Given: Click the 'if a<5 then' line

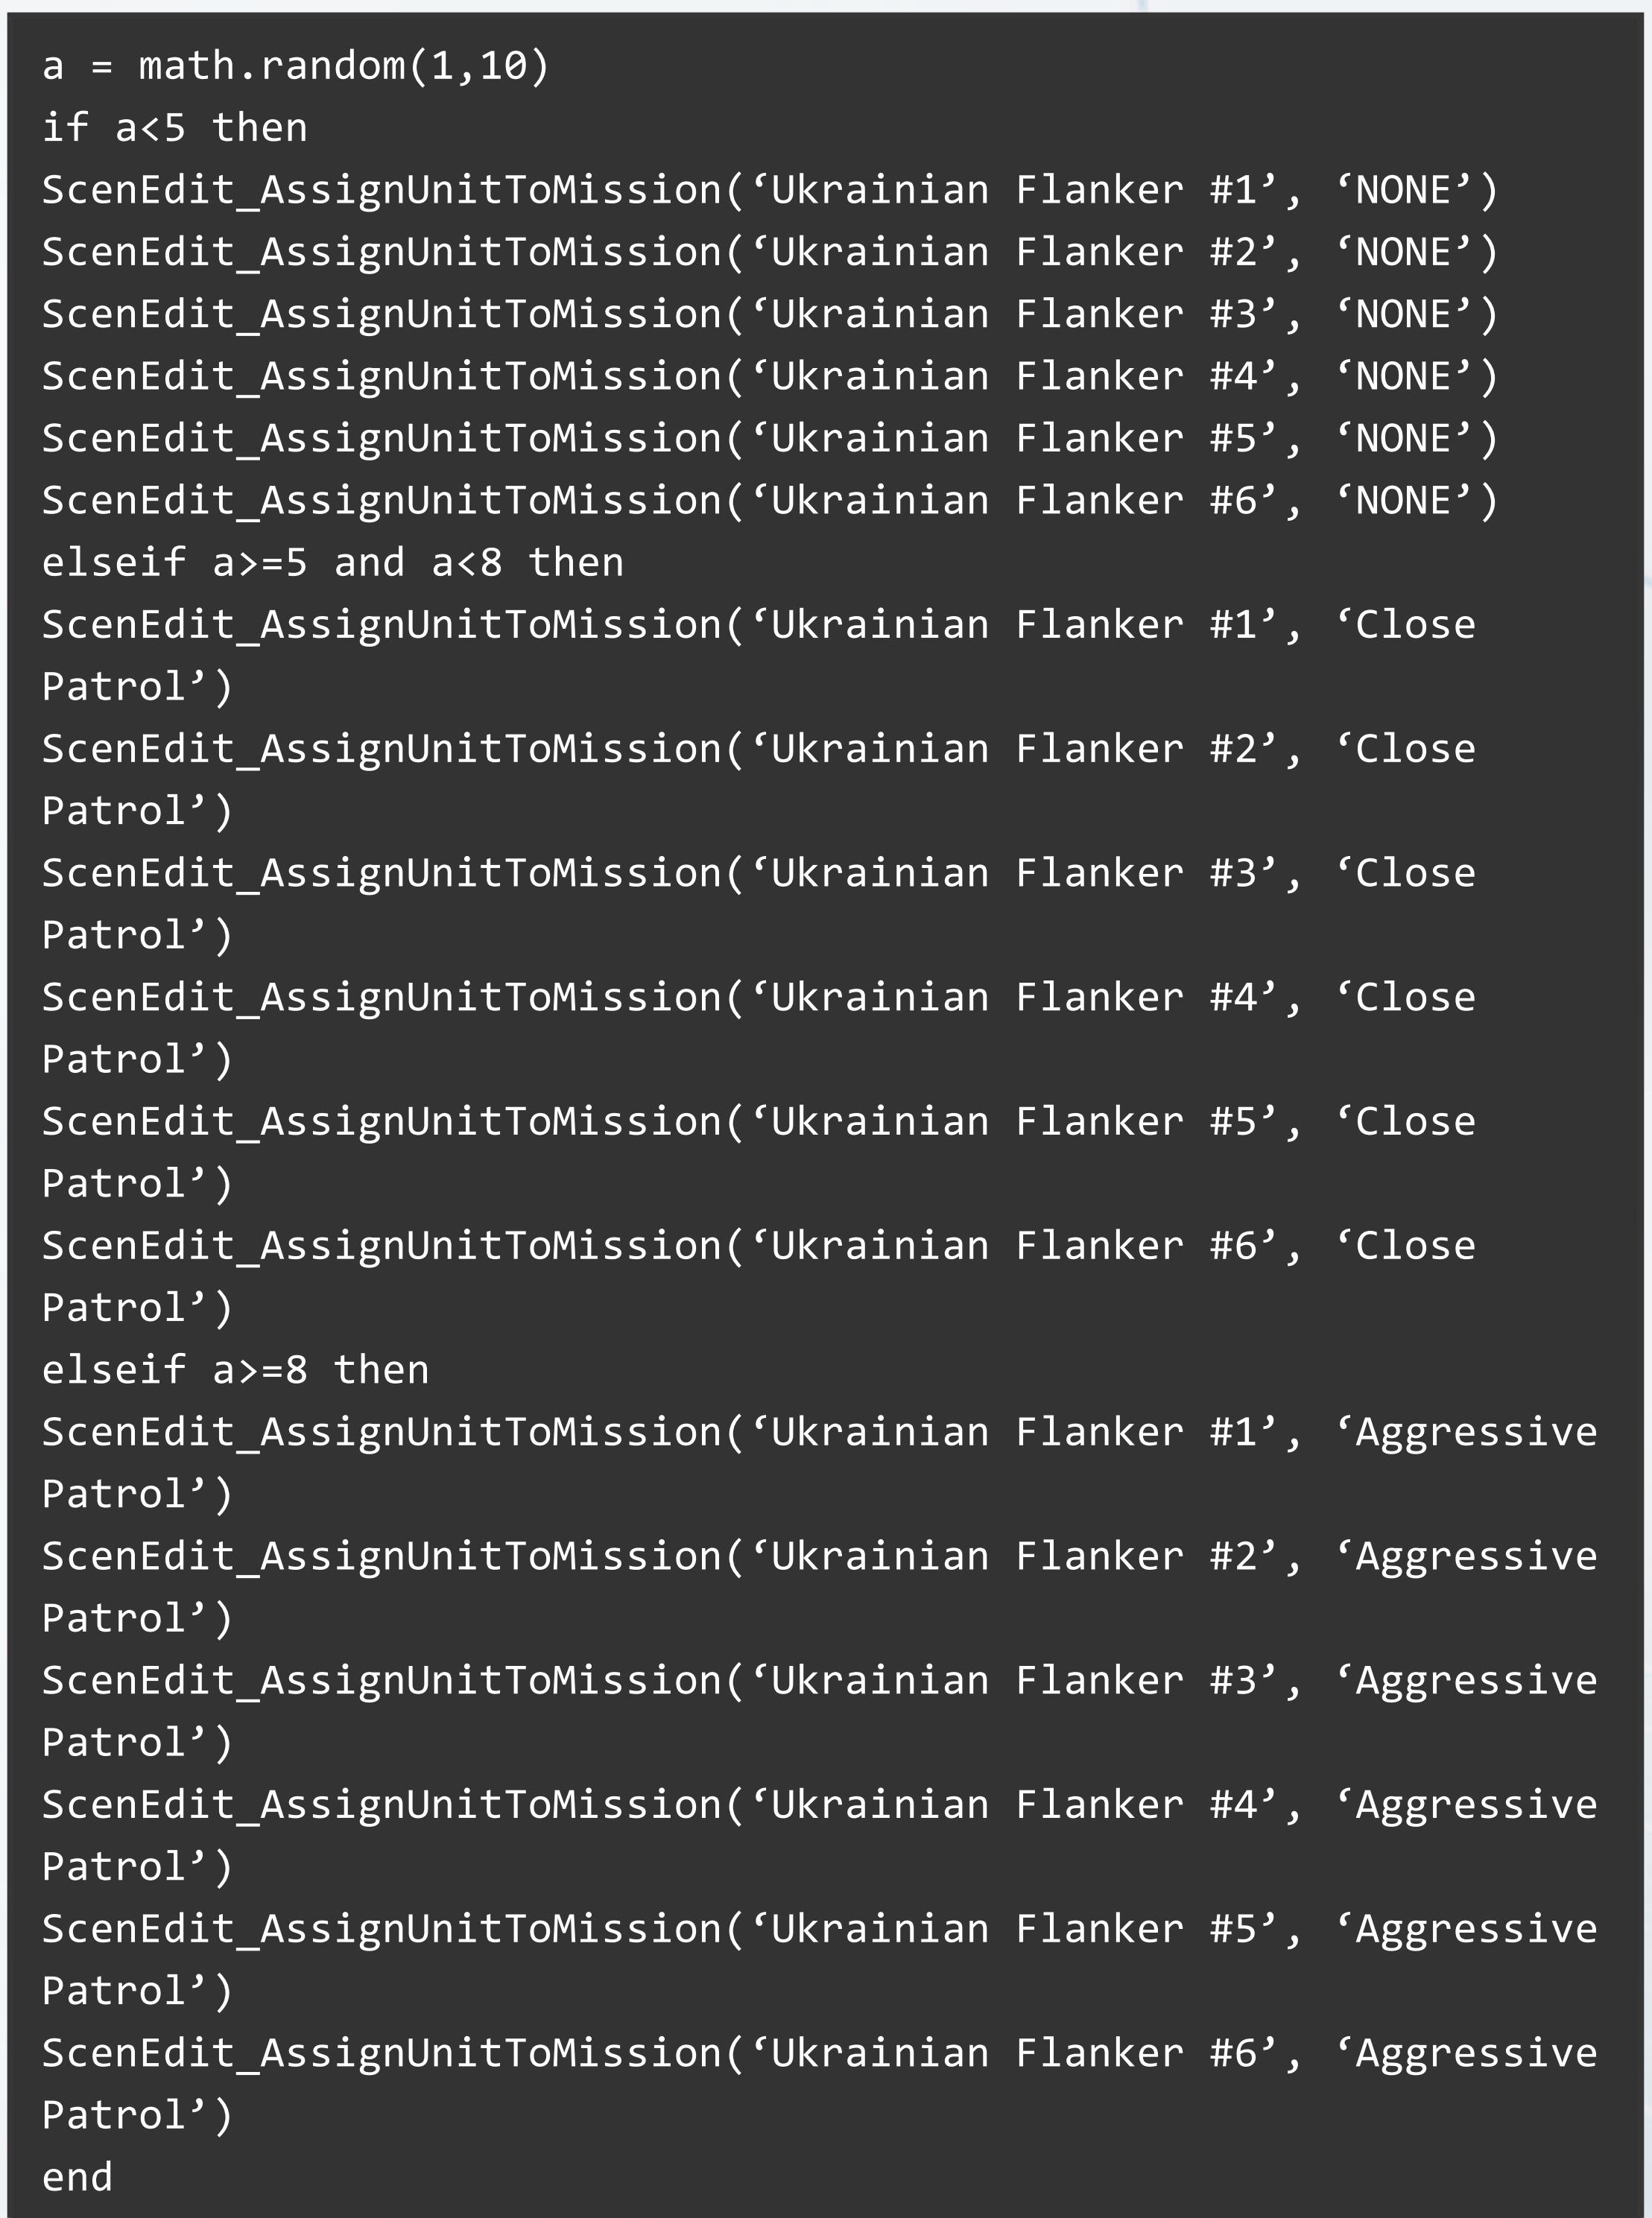Looking at the screenshot, I should pyautogui.click(x=174, y=129).
